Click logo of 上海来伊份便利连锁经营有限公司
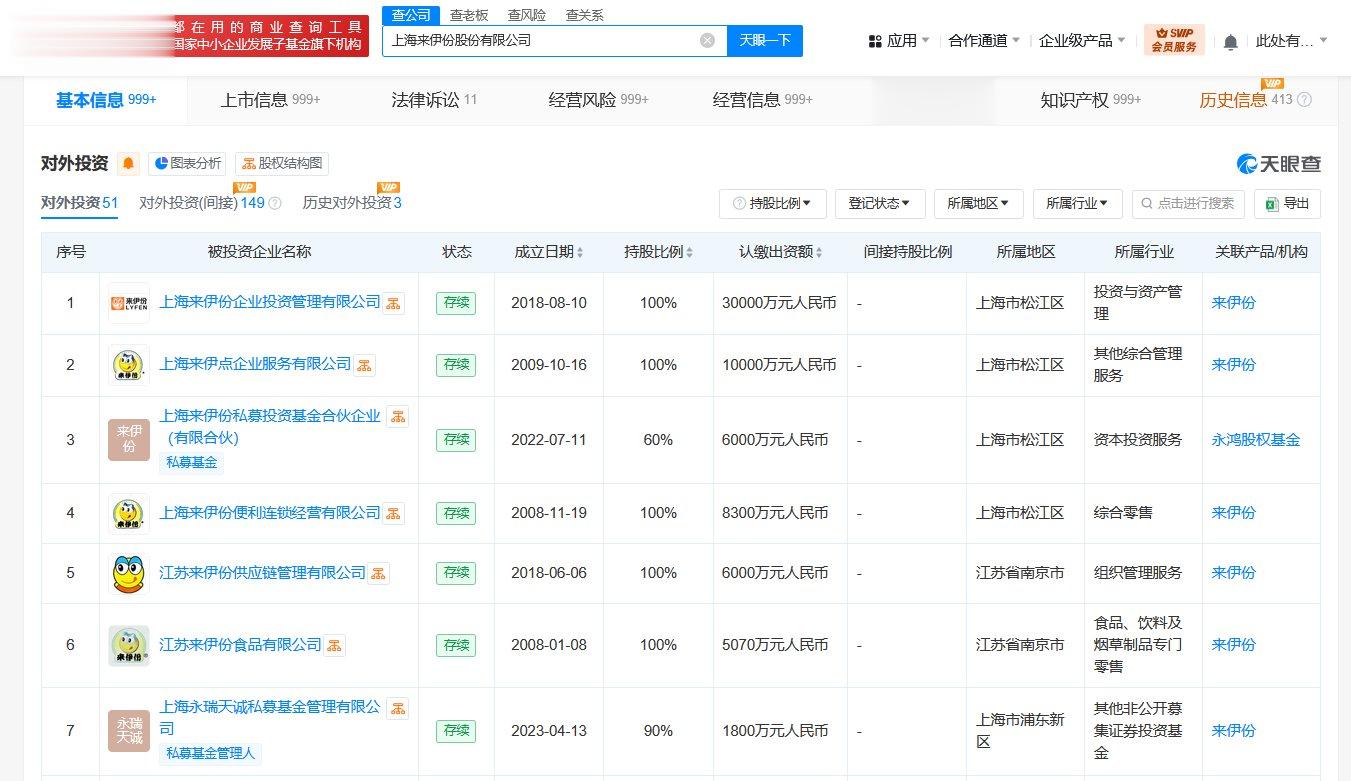This screenshot has width=1351, height=781. pos(129,513)
